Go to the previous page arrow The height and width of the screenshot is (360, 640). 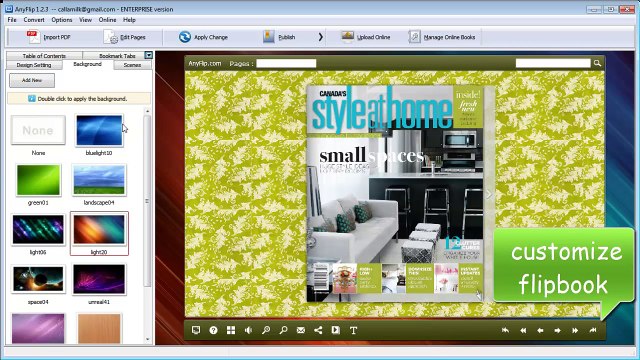[x=540, y=330]
